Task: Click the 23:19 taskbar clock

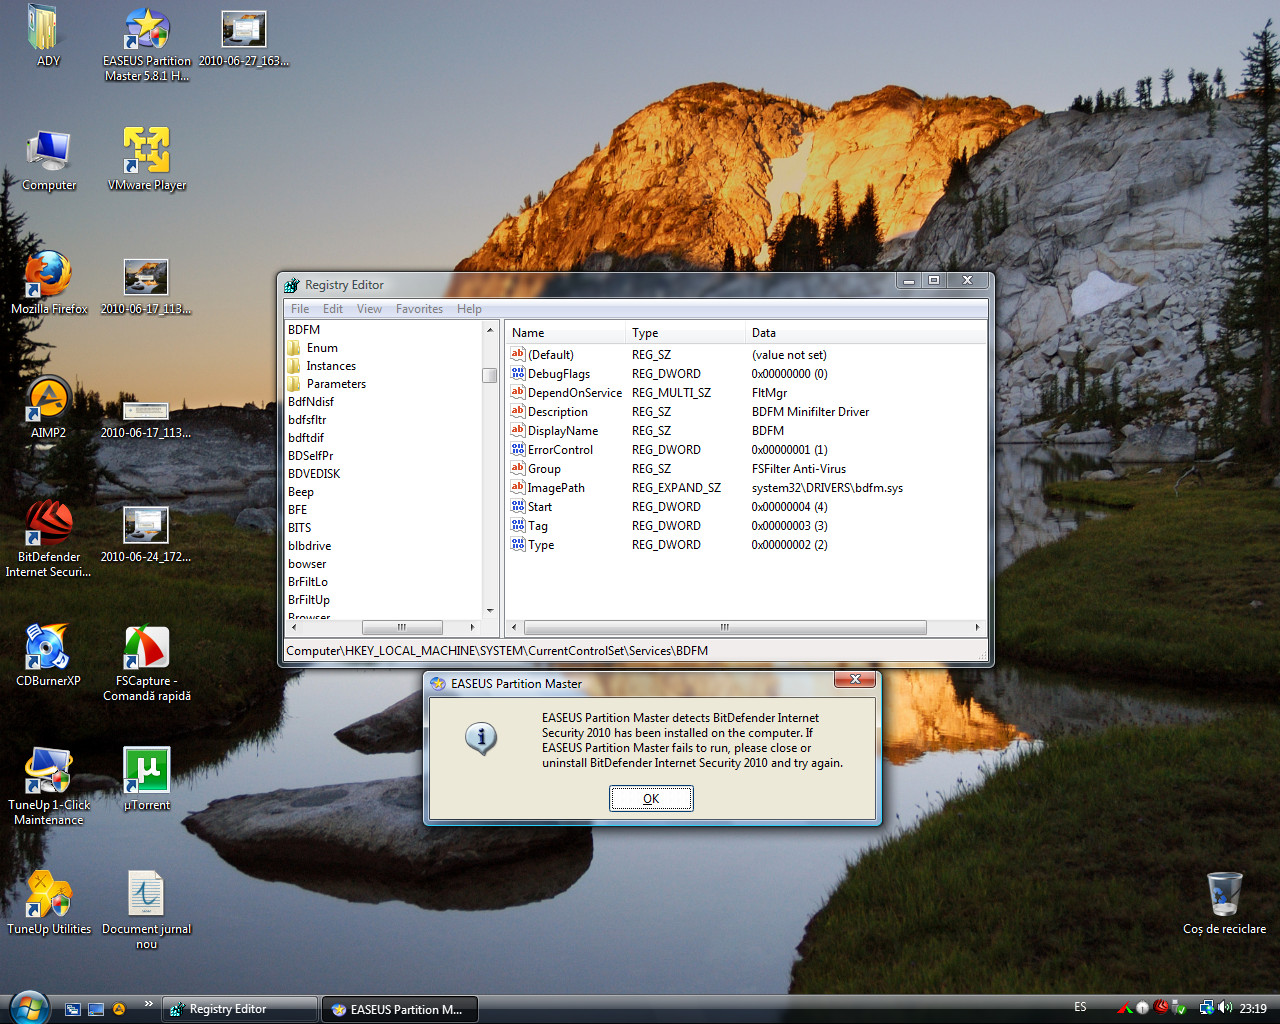Action: [1253, 1008]
